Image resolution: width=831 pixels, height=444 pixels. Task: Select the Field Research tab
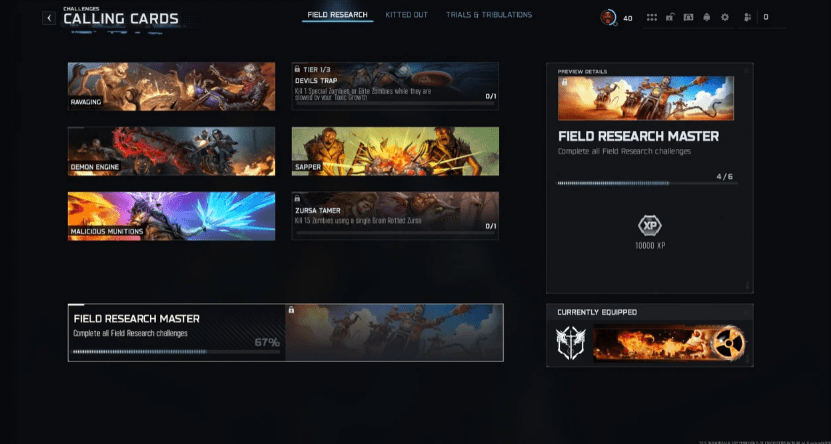click(337, 15)
